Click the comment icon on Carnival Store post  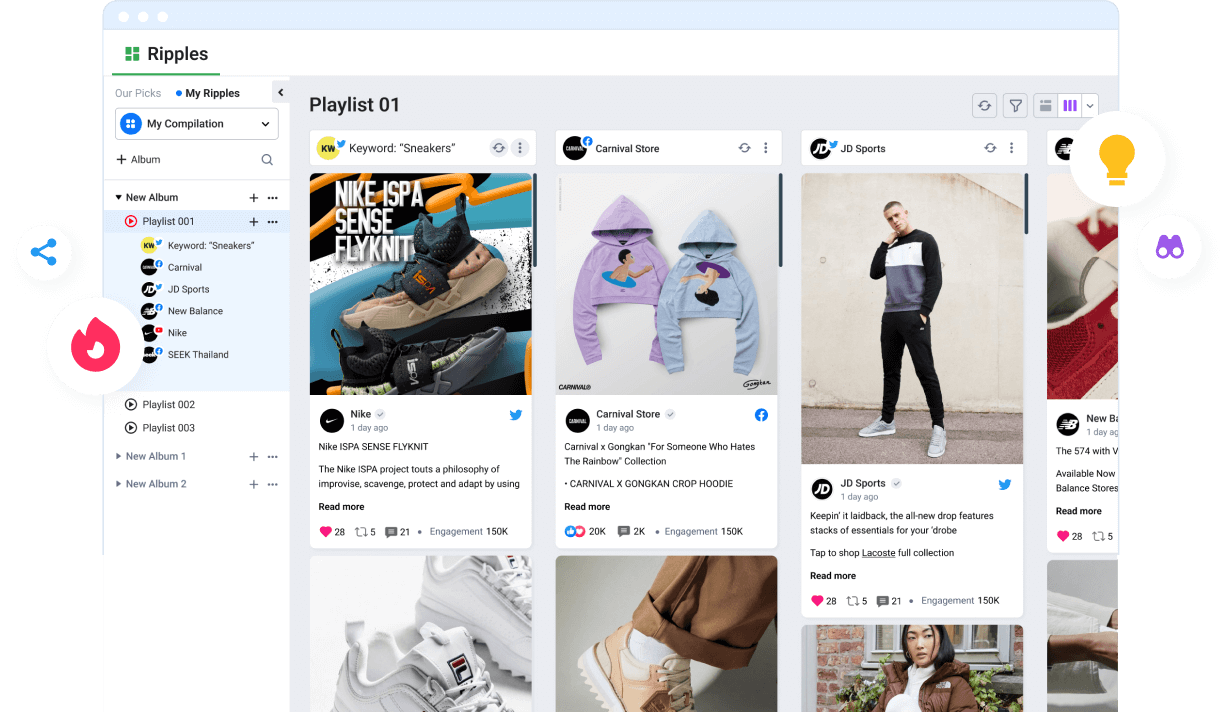pos(624,532)
